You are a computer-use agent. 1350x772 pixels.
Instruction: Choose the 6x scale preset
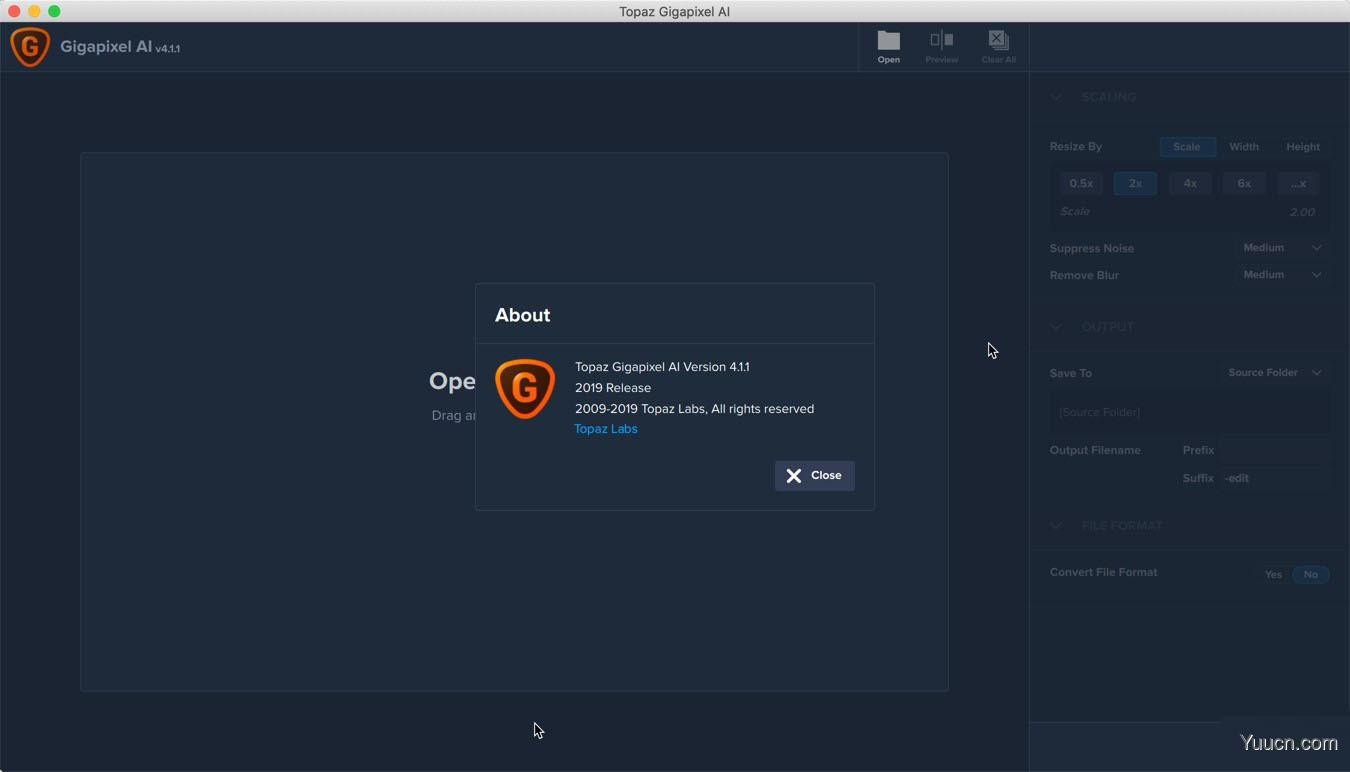[1244, 184]
